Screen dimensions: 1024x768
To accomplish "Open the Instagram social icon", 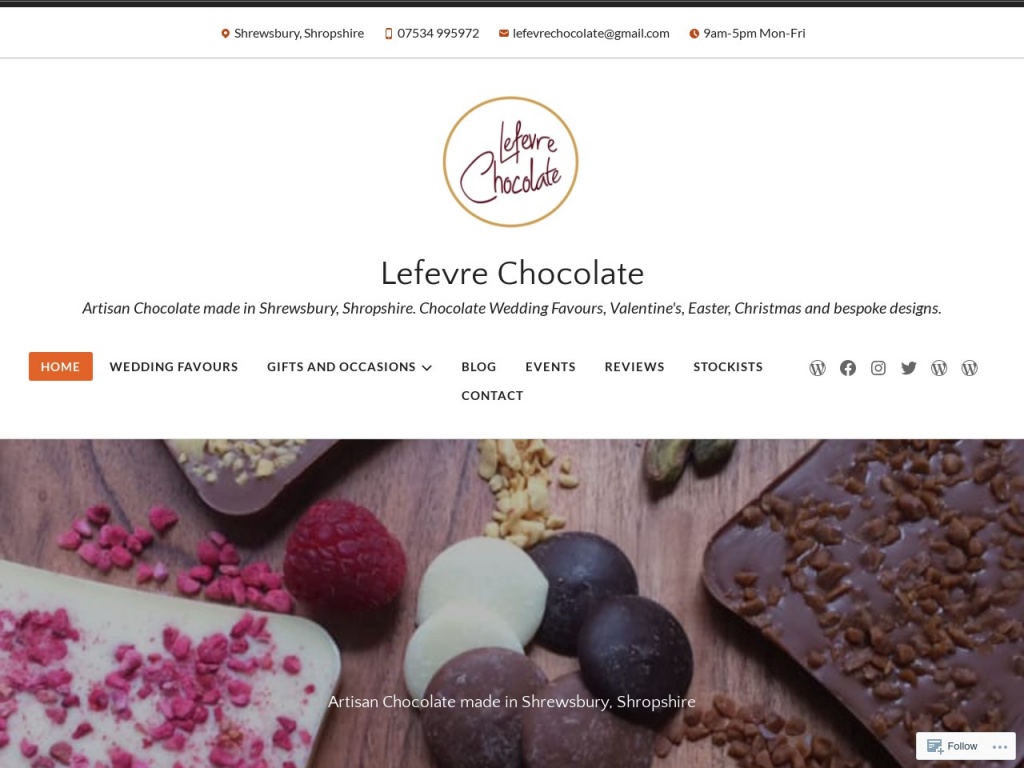I will pyautogui.click(x=878, y=368).
